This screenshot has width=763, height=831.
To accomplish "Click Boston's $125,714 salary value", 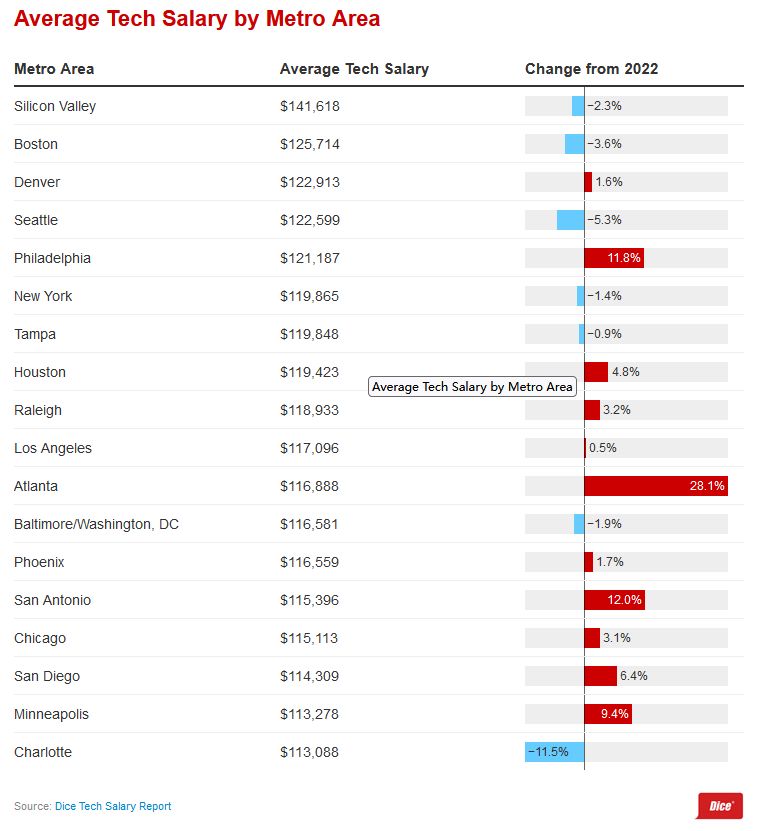I will pos(310,144).
